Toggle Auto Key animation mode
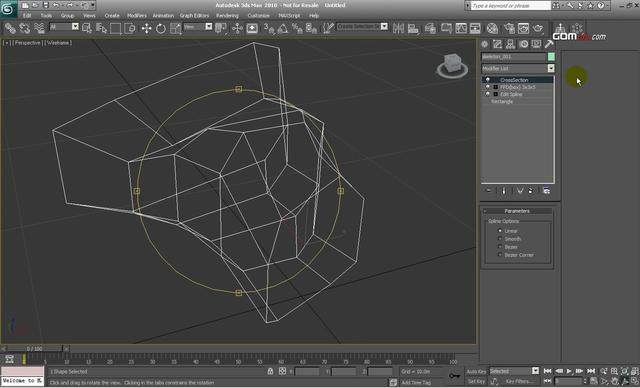This screenshot has width=640, height=388. 476,372
